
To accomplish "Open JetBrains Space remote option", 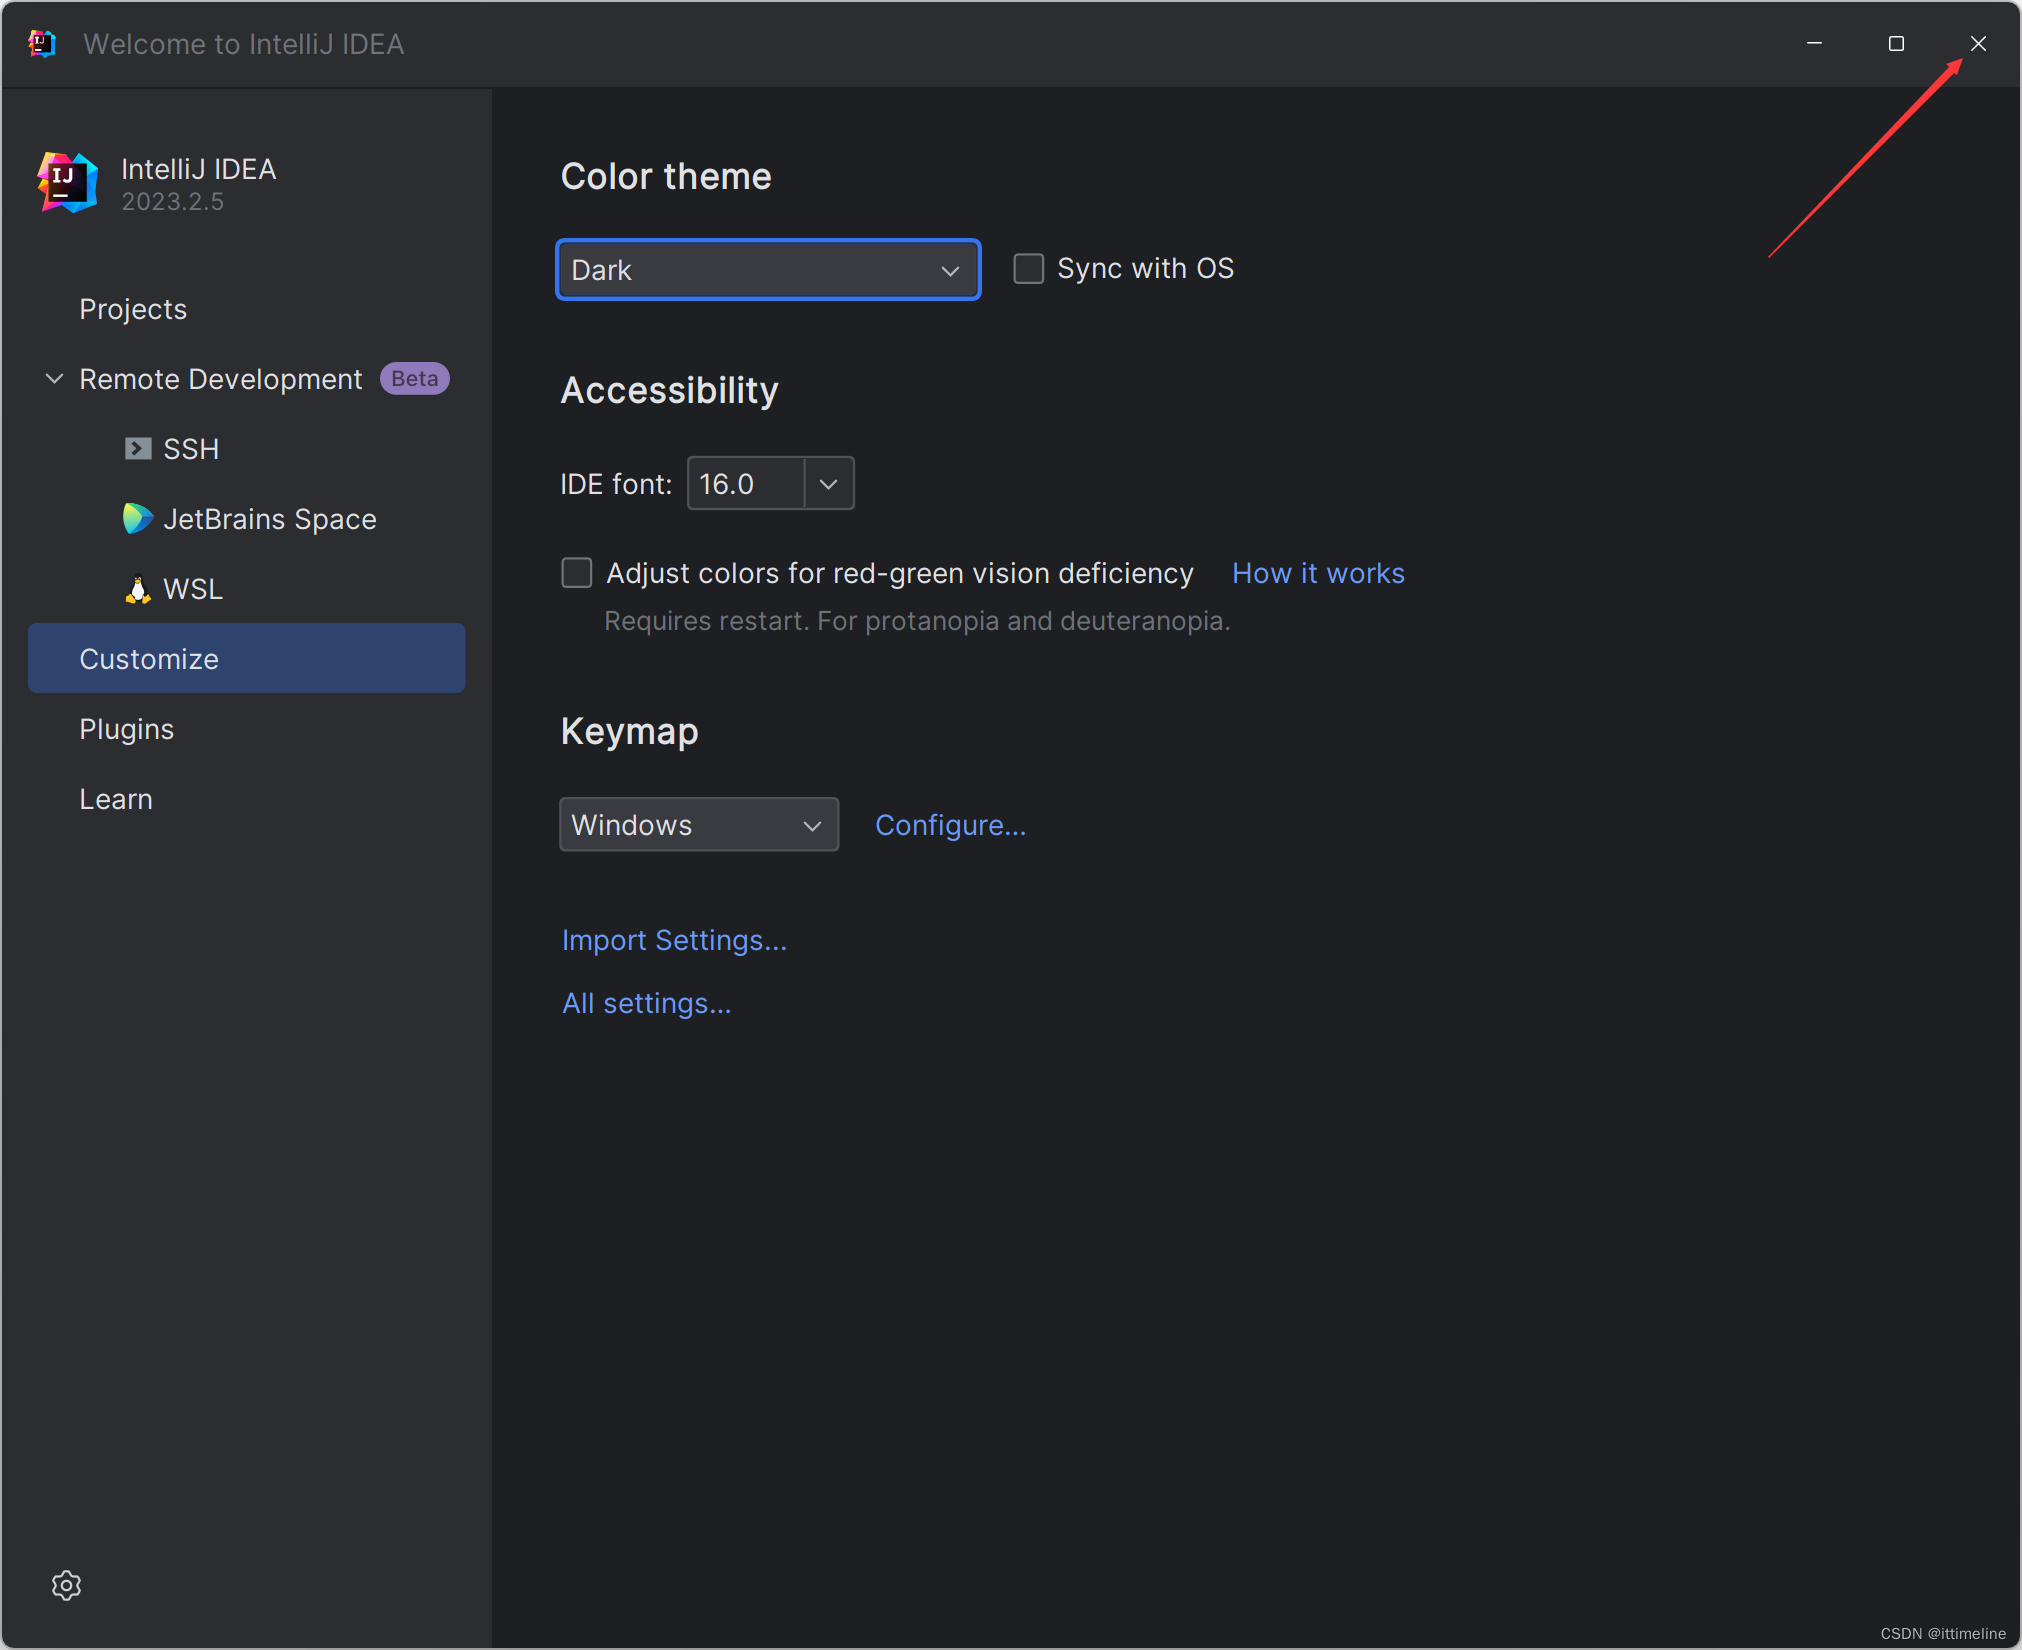I will click(x=250, y=519).
